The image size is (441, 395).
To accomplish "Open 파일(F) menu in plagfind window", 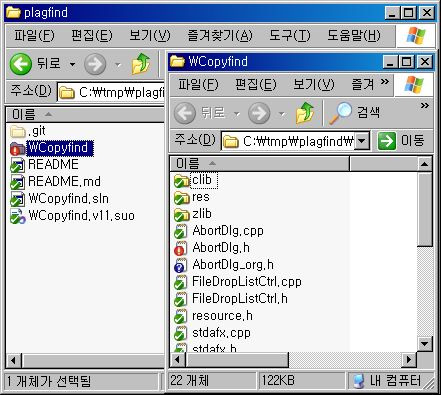I will click(34, 35).
